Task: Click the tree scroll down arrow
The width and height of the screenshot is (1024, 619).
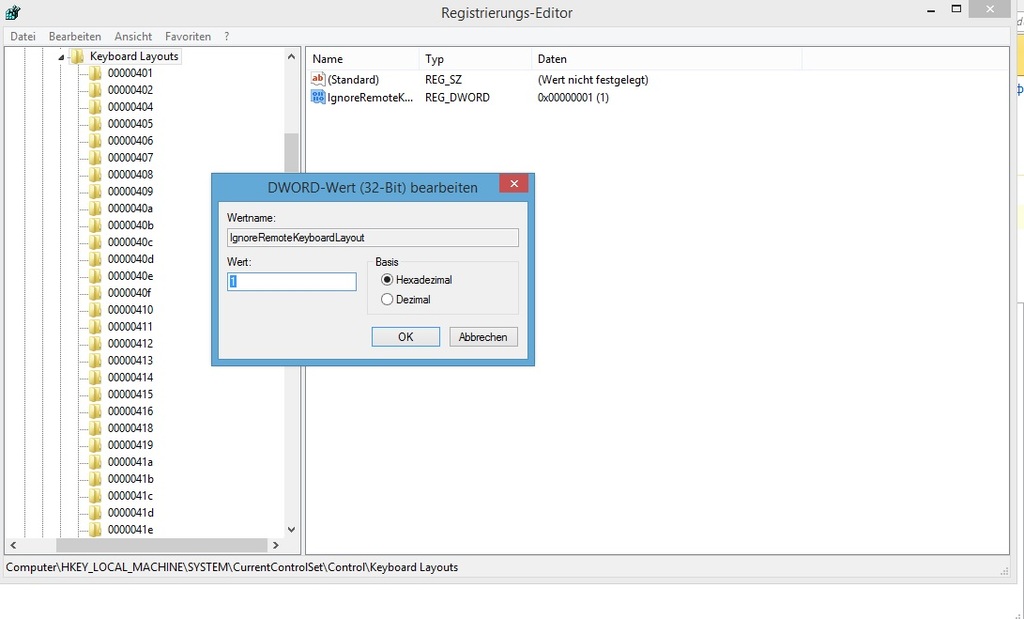Action: (x=291, y=529)
